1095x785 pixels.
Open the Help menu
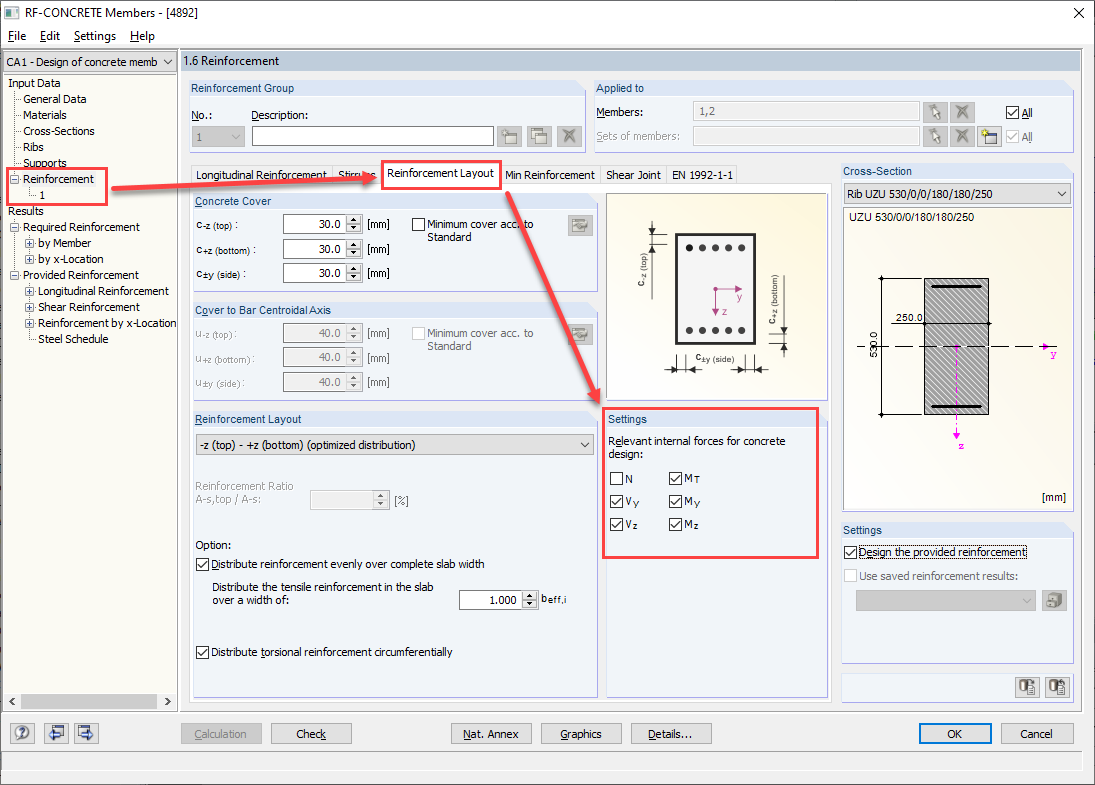(x=142, y=36)
